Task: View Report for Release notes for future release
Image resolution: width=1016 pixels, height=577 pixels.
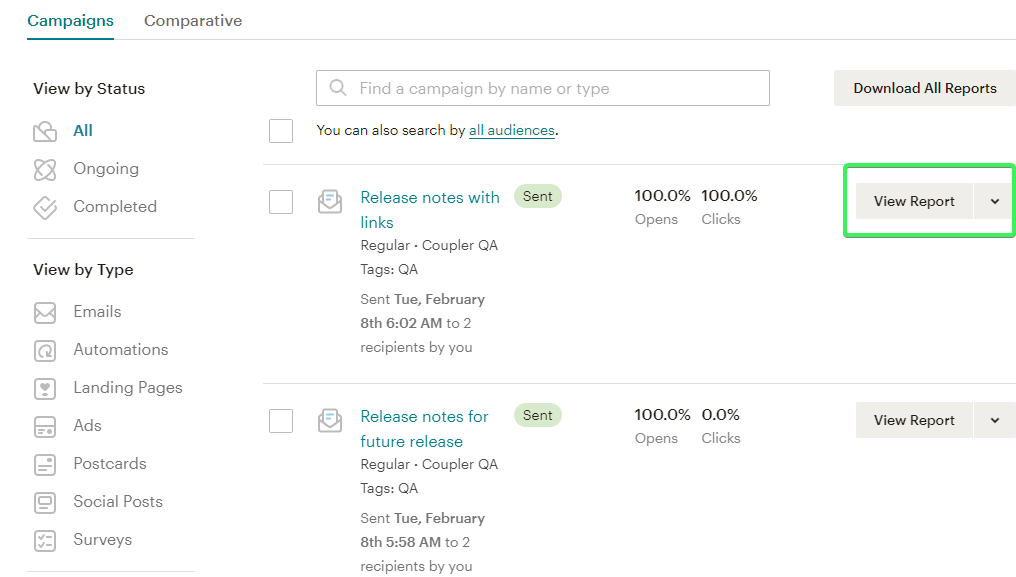Action: click(914, 420)
